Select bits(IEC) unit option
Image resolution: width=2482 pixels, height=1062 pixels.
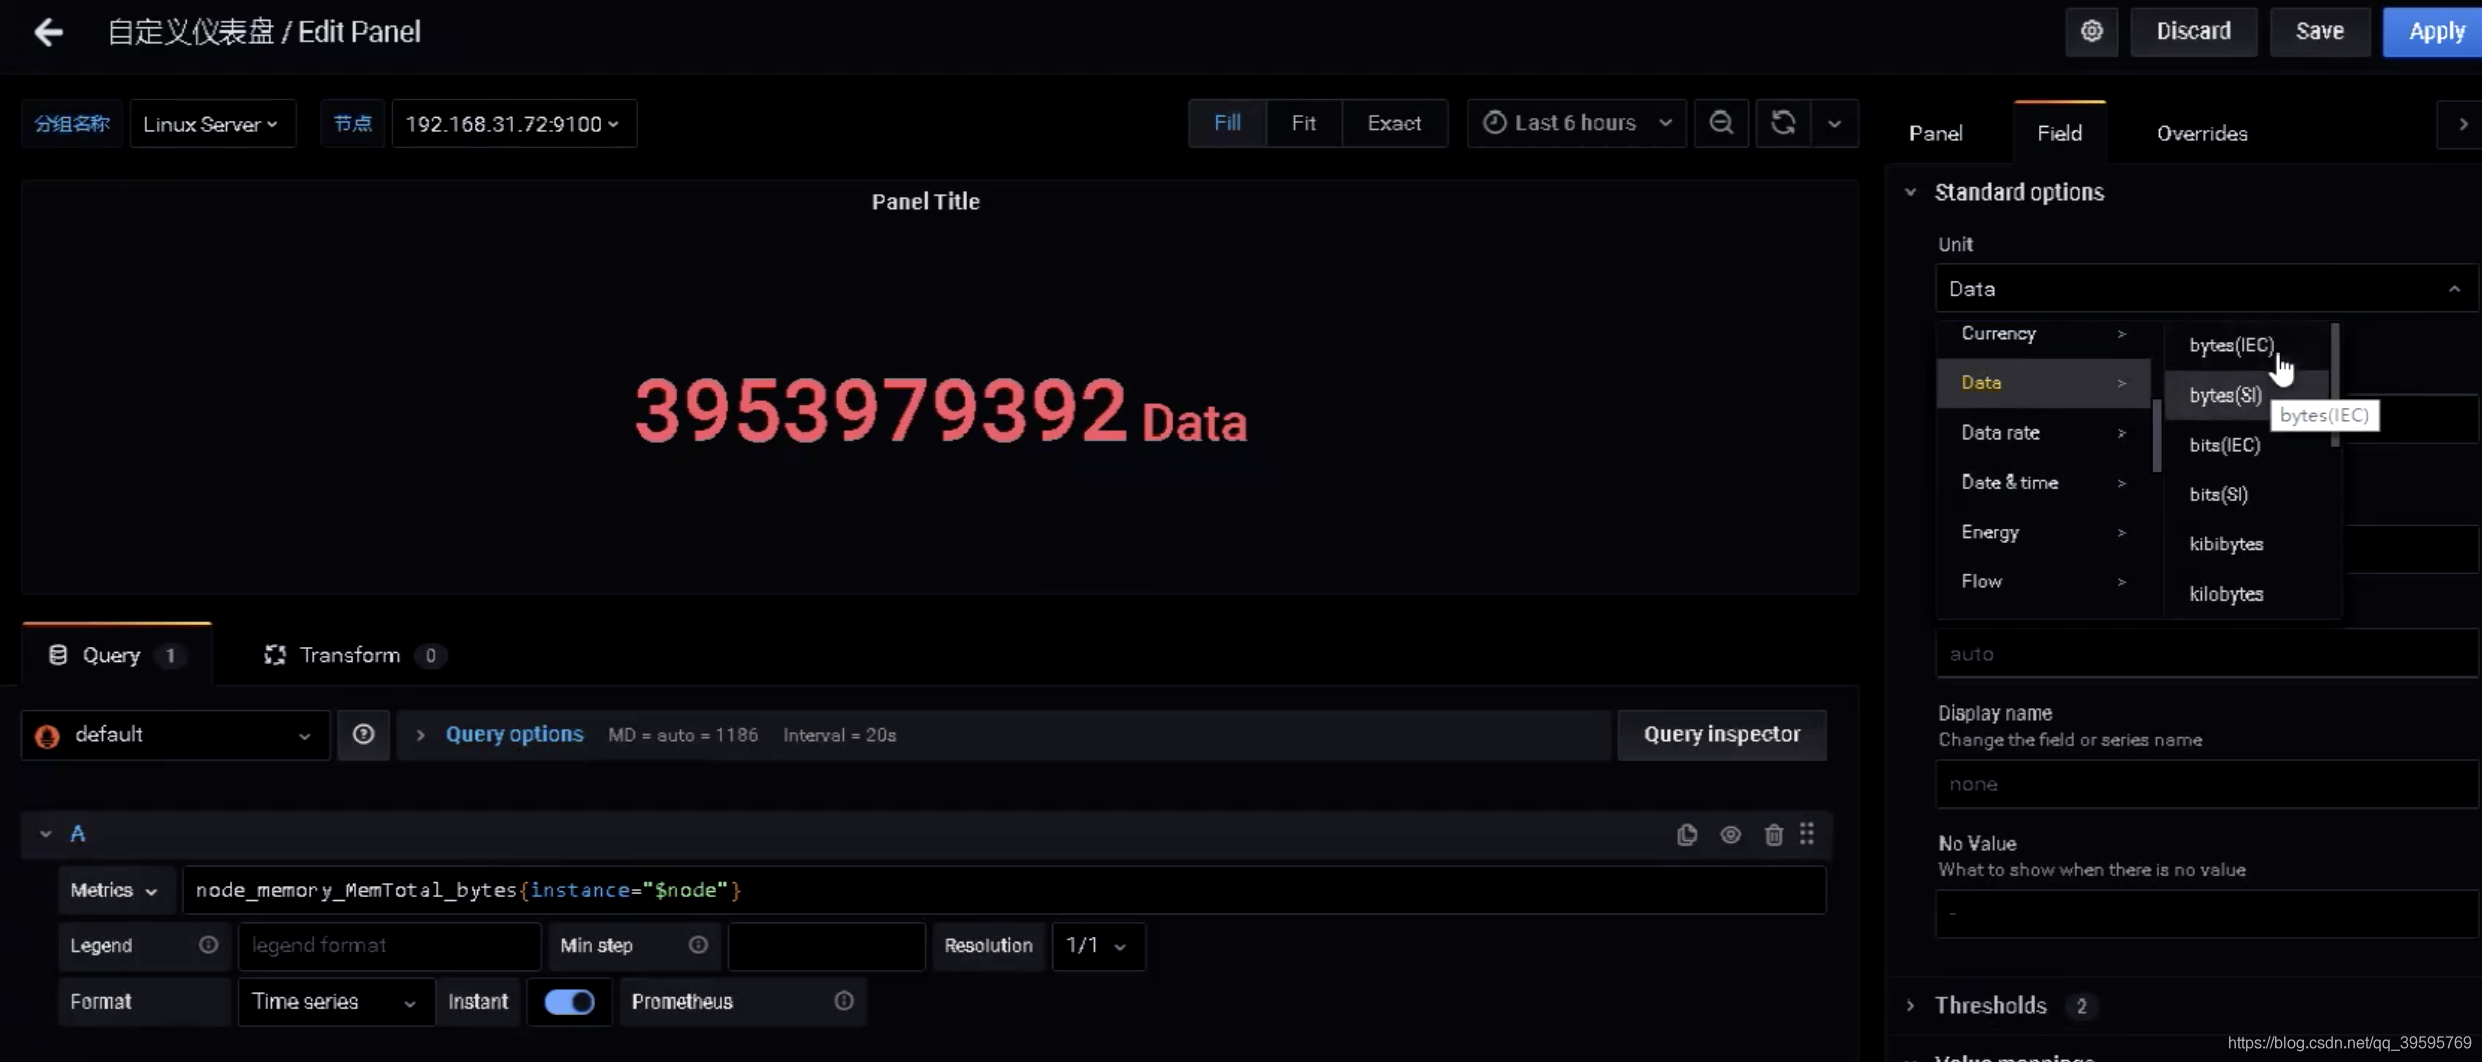coord(2246,445)
